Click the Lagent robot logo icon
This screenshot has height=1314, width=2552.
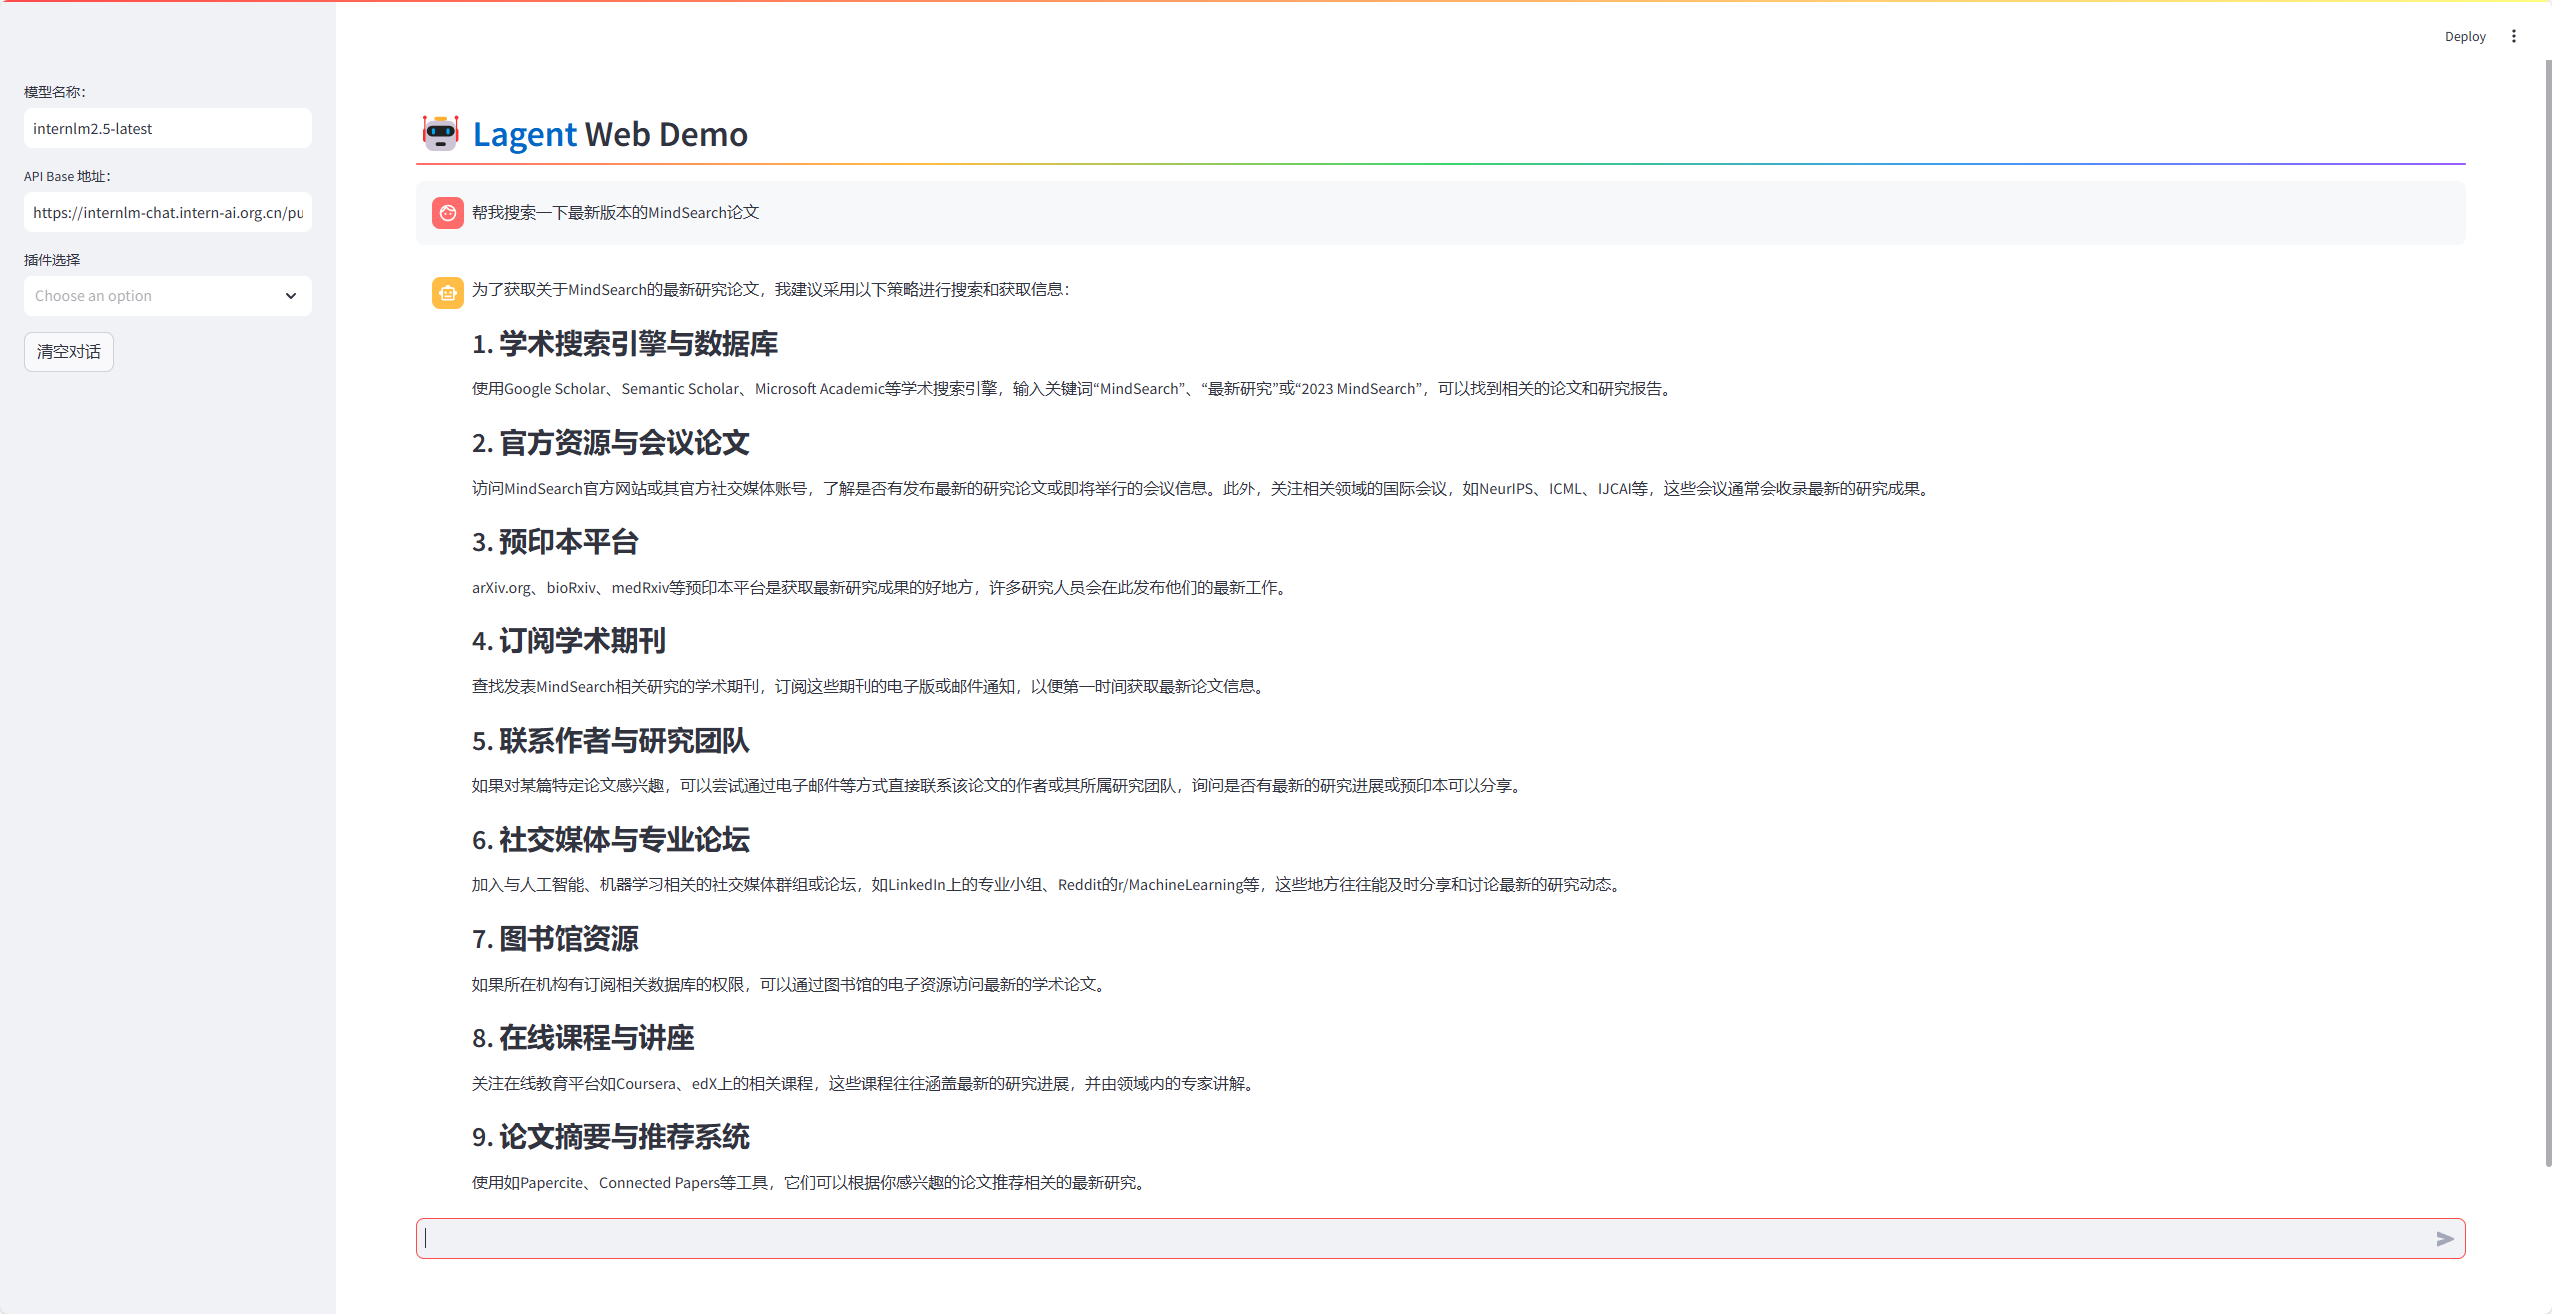pos(440,133)
